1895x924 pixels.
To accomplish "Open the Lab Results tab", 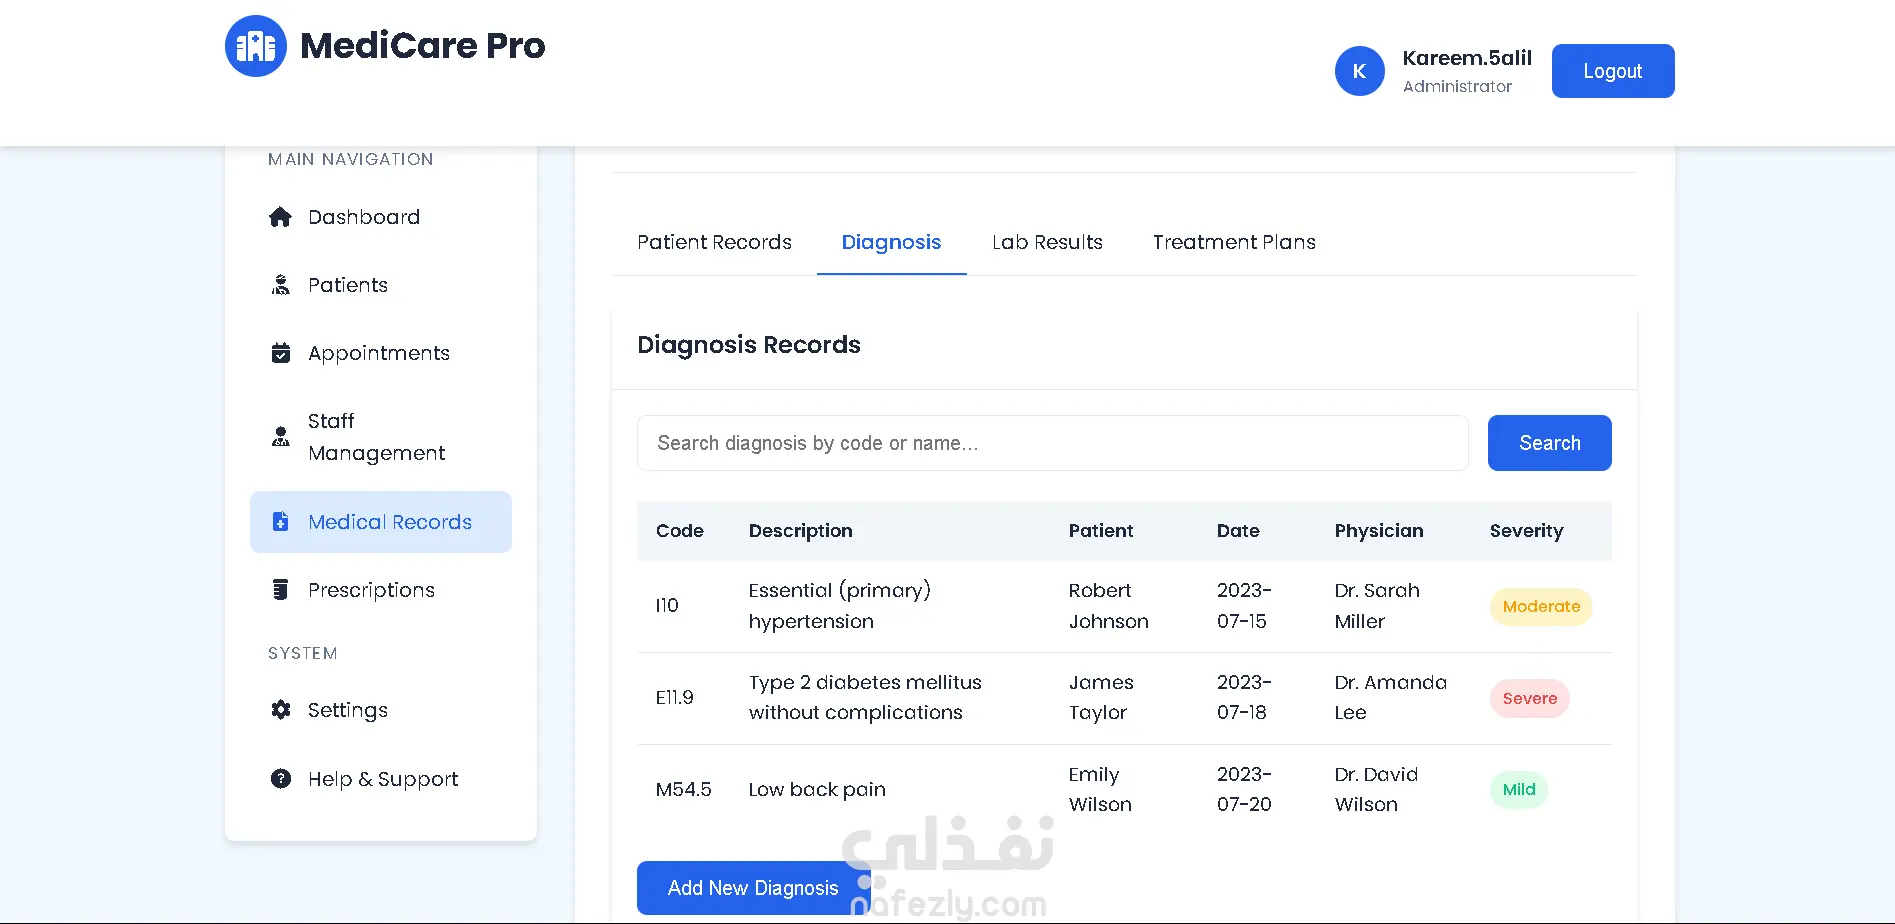I will click(1047, 242).
